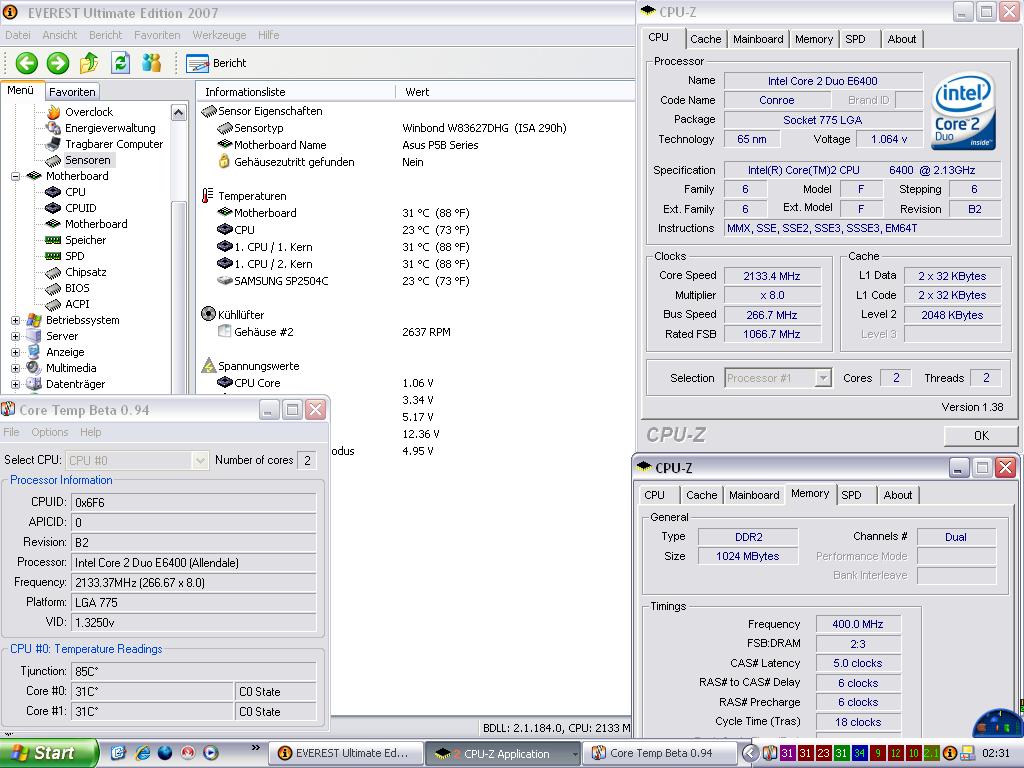Click the green Forward arrow in EVEREST toolbar
The height and width of the screenshot is (768, 1024).
tap(57, 63)
